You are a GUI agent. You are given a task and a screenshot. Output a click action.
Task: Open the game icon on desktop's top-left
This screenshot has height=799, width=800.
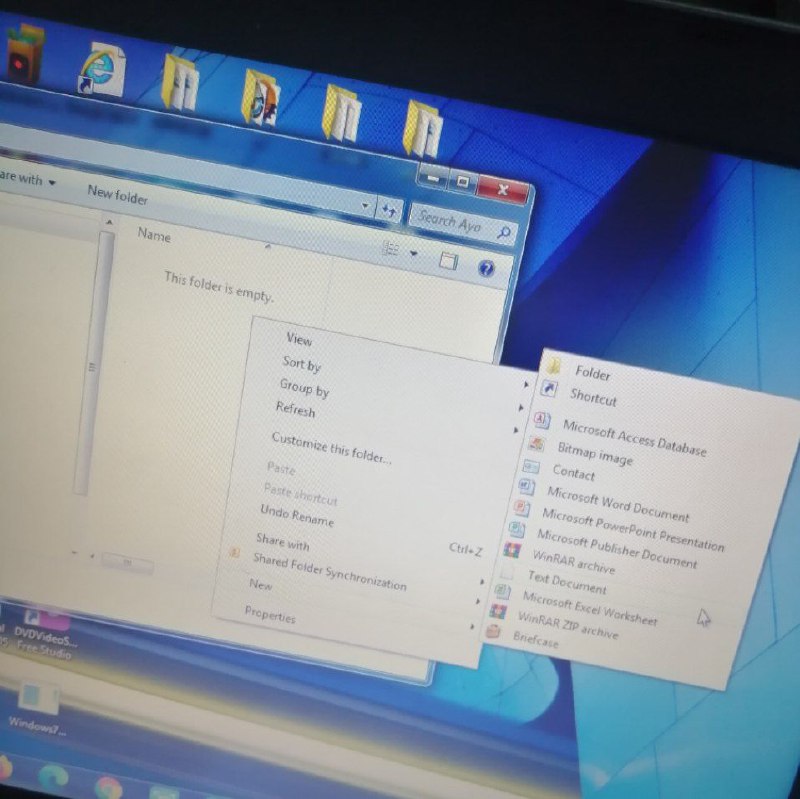[23, 54]
